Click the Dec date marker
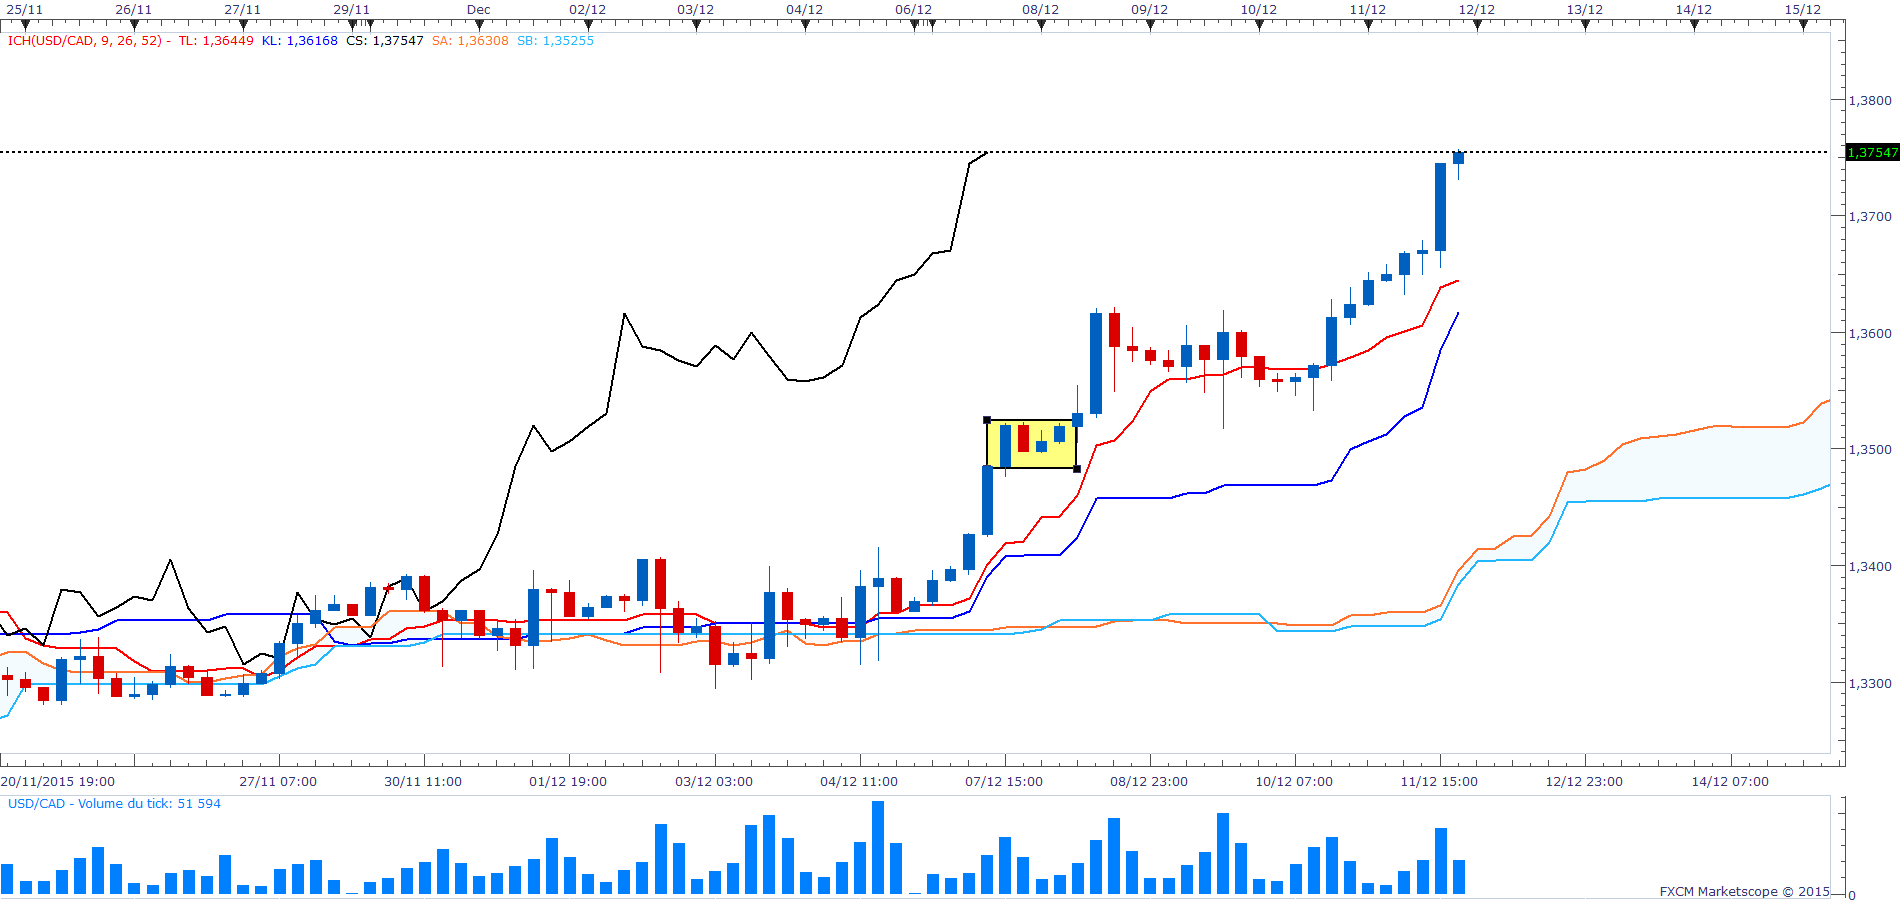 click(x=479, y=10)
